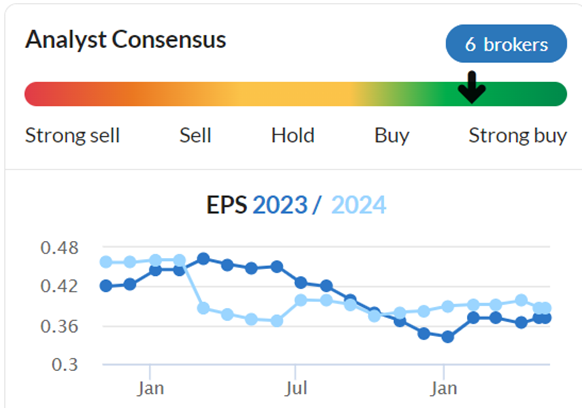Image resolution: width=582 pixels, height=408 pixels.
Task: Toggle the 2024 EPS series legend
Action: (x=359, y=205)
